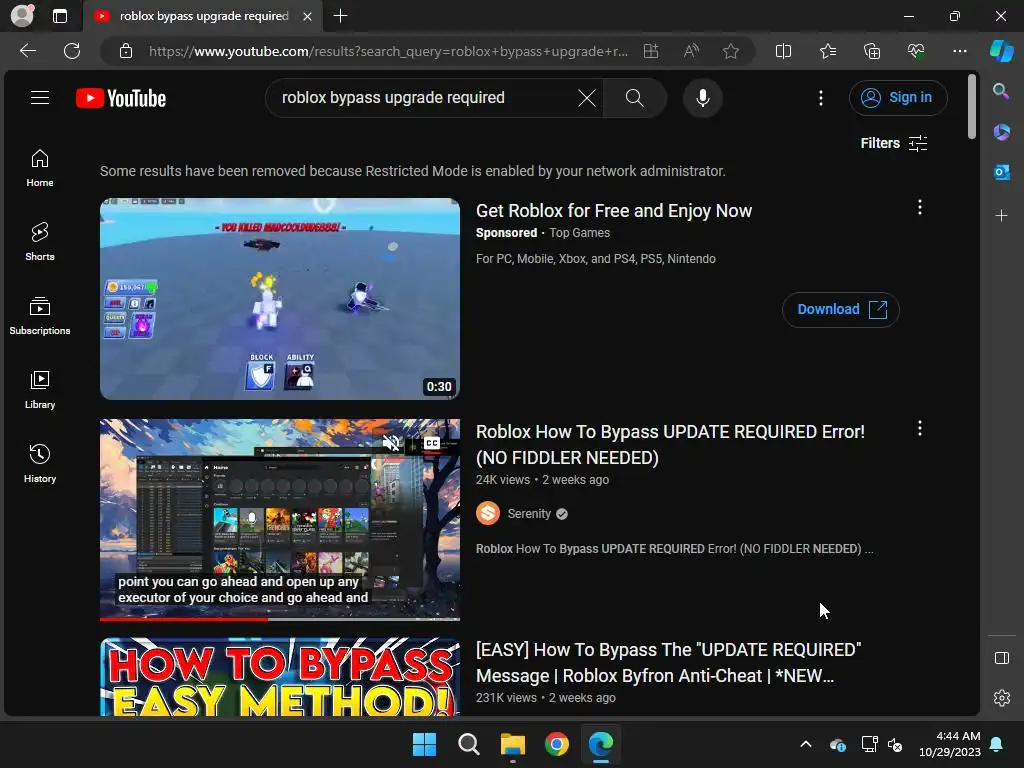Image resolution: width=1024 pixels, height=768 pixels.
Task: Open Copilot in the Edge sidebar
Action: [x=1001, y=51]
